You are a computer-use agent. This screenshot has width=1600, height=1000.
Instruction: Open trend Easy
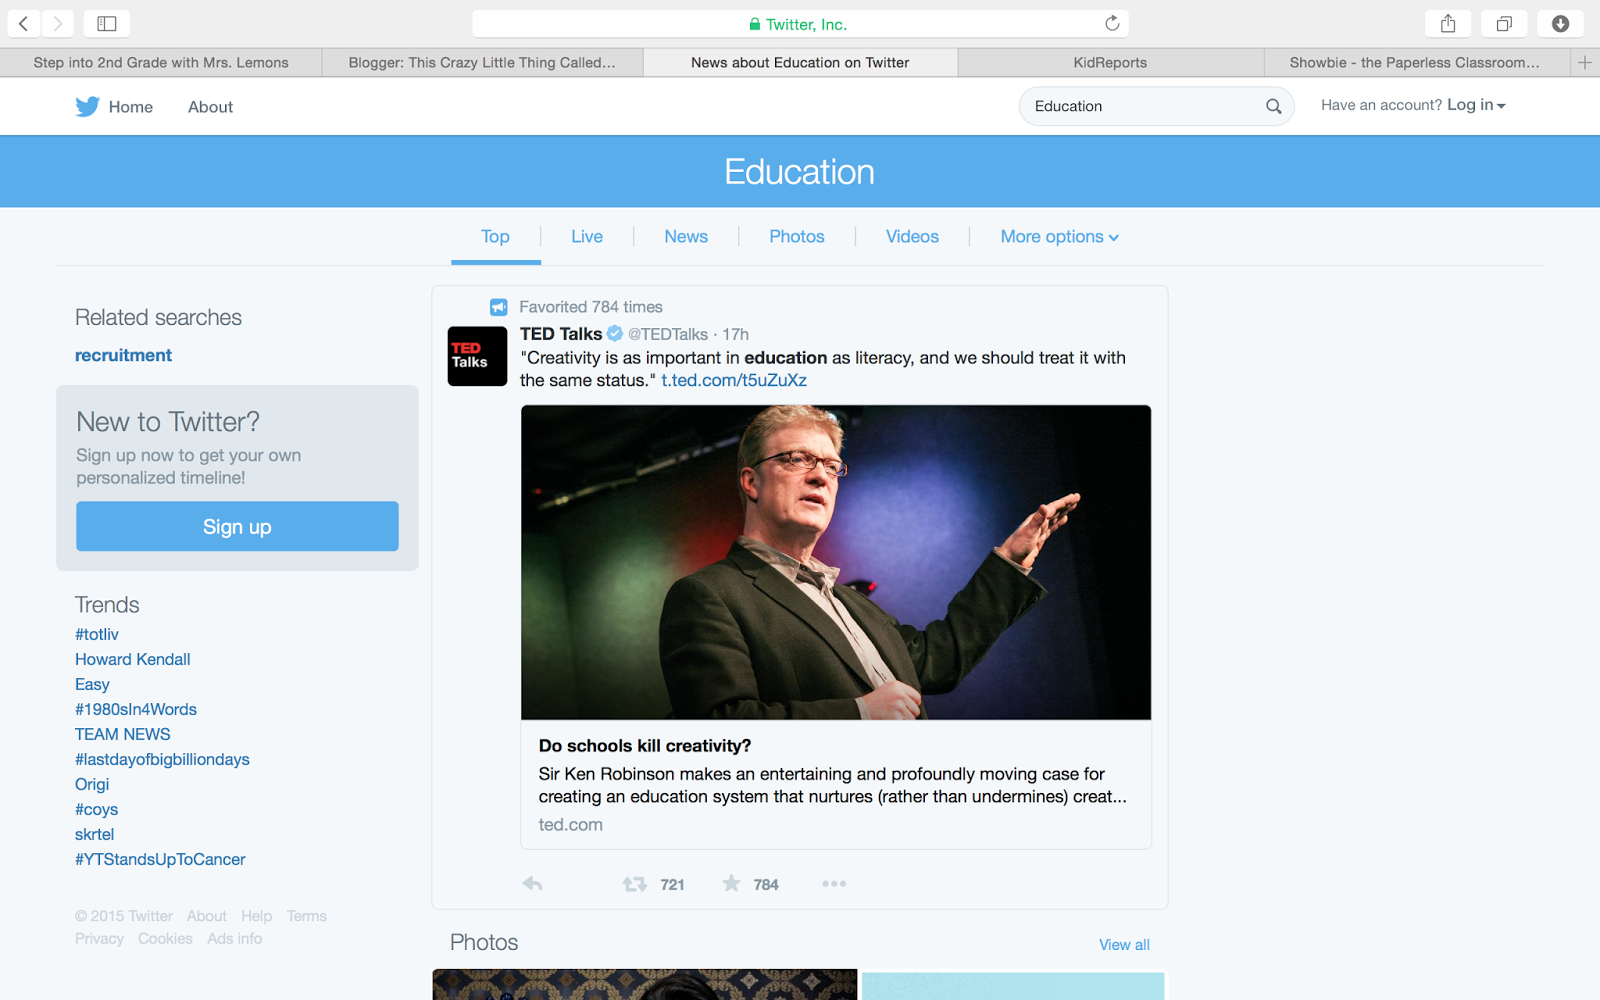(92, 684)
